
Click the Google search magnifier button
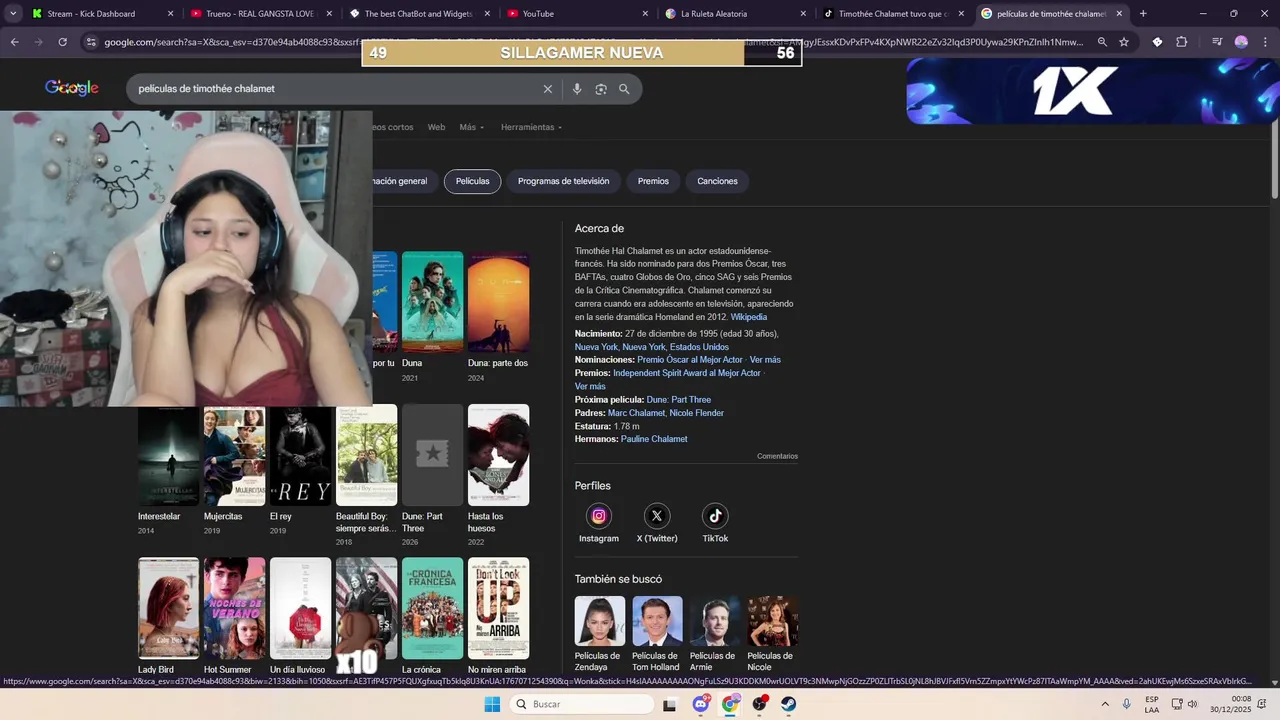(624, 89)
